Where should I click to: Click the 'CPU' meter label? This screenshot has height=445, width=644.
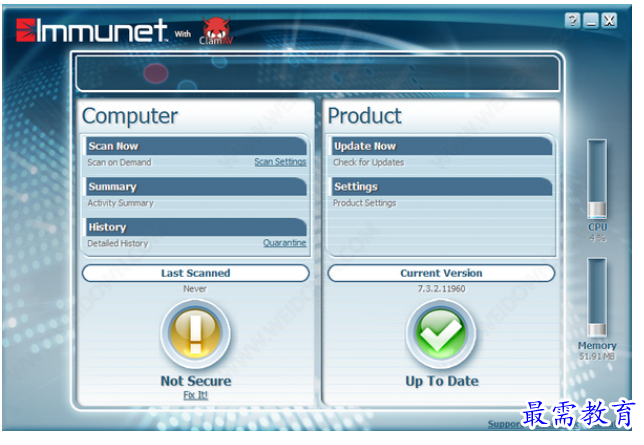tap(598, 227)
